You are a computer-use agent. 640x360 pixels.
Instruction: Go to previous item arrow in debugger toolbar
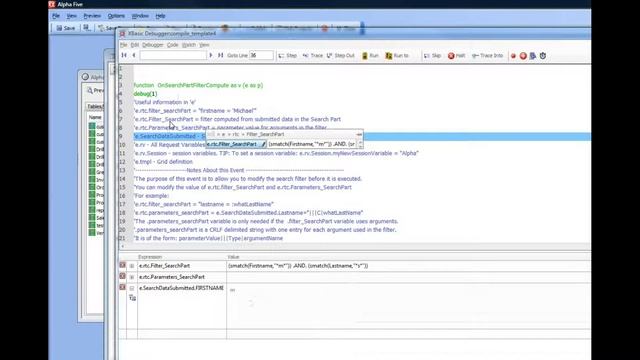(x=134, y=56)
